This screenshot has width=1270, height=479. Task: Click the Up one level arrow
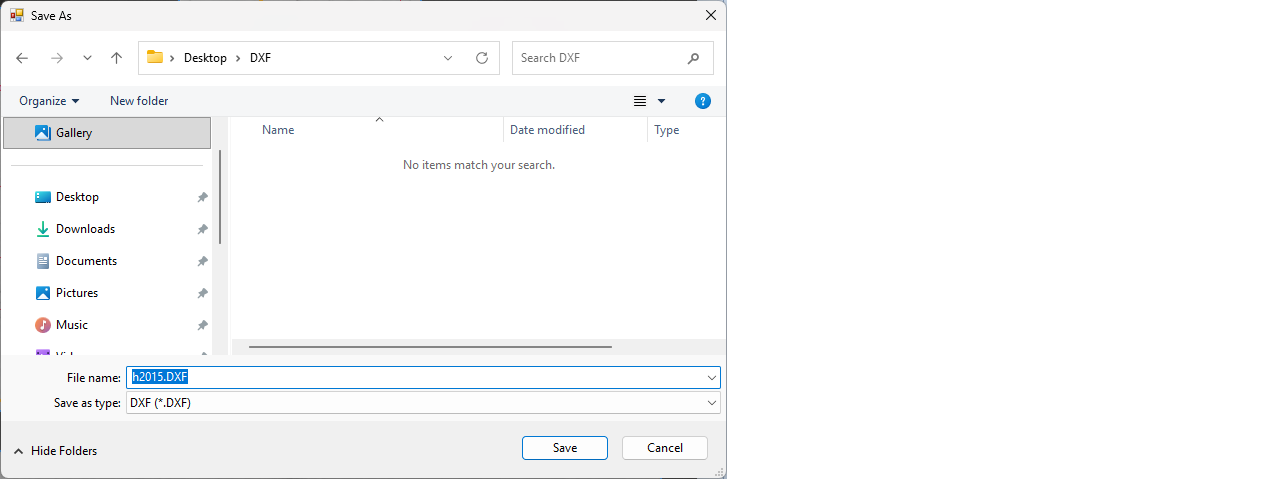tap(116, 58)
